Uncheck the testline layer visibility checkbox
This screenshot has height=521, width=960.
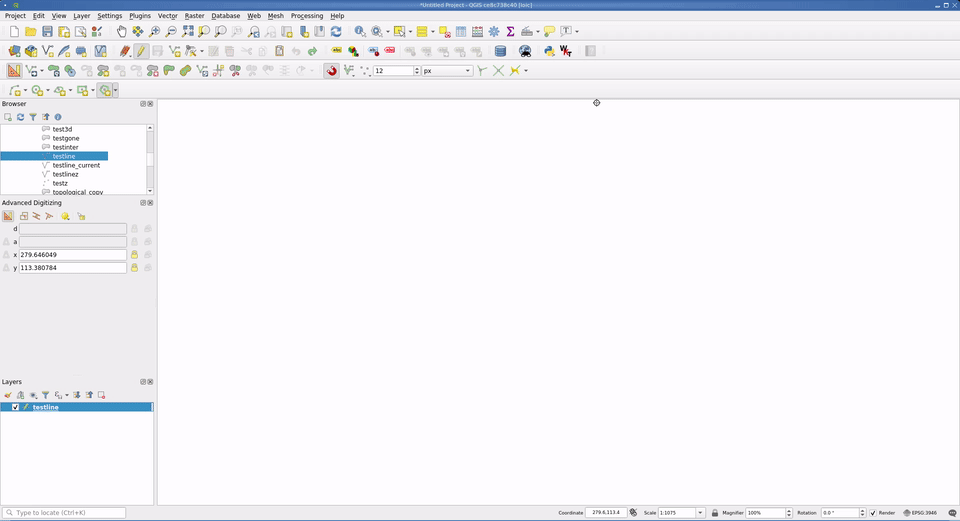15,407
